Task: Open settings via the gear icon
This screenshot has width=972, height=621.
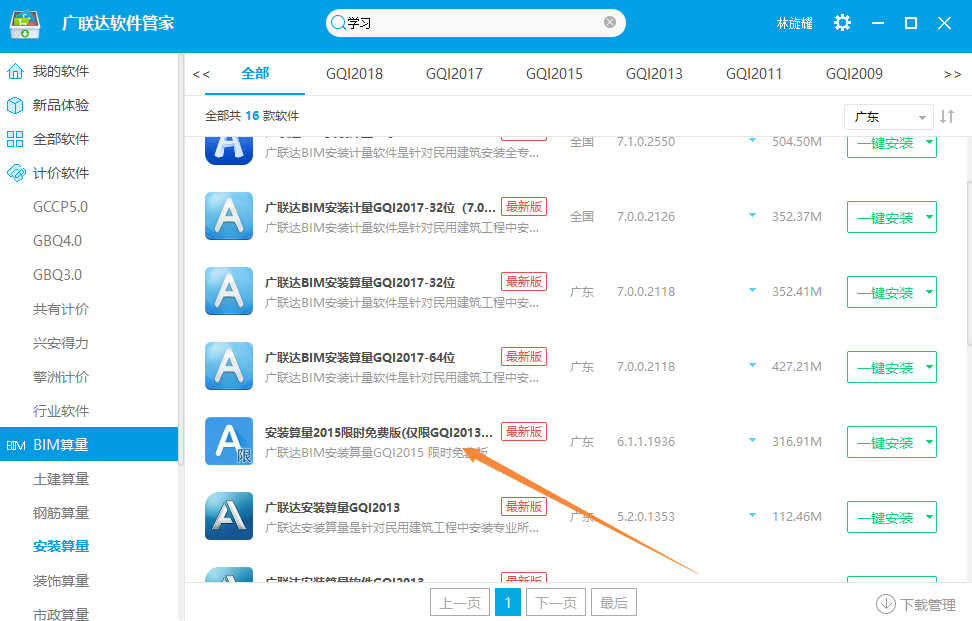Action: pos(842,23)
